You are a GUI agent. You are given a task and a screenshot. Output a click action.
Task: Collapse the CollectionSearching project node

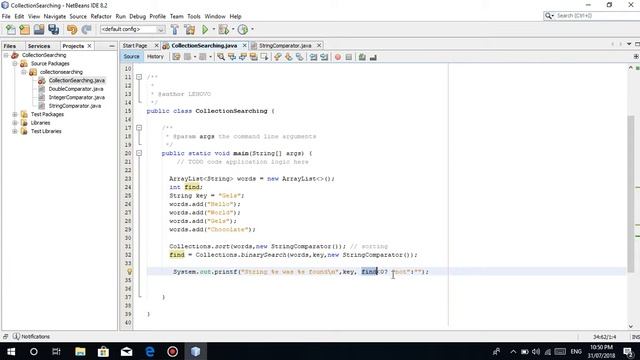pos(6,55)
